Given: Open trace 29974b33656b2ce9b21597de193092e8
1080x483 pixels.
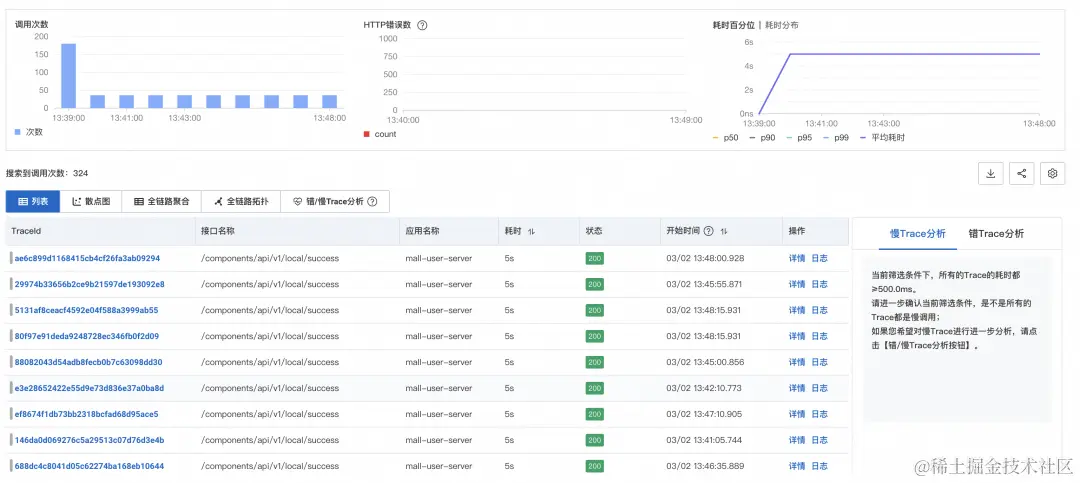Looking at the screenshot, I should [90, 284].
